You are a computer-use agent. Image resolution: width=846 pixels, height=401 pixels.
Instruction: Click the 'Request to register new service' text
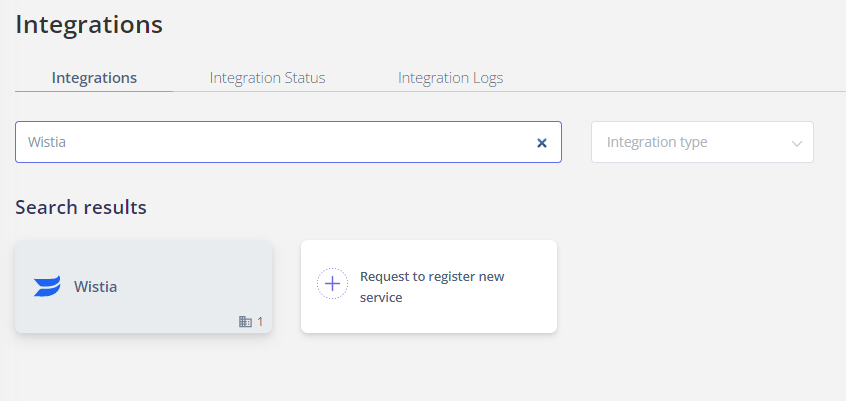(432, 287)
